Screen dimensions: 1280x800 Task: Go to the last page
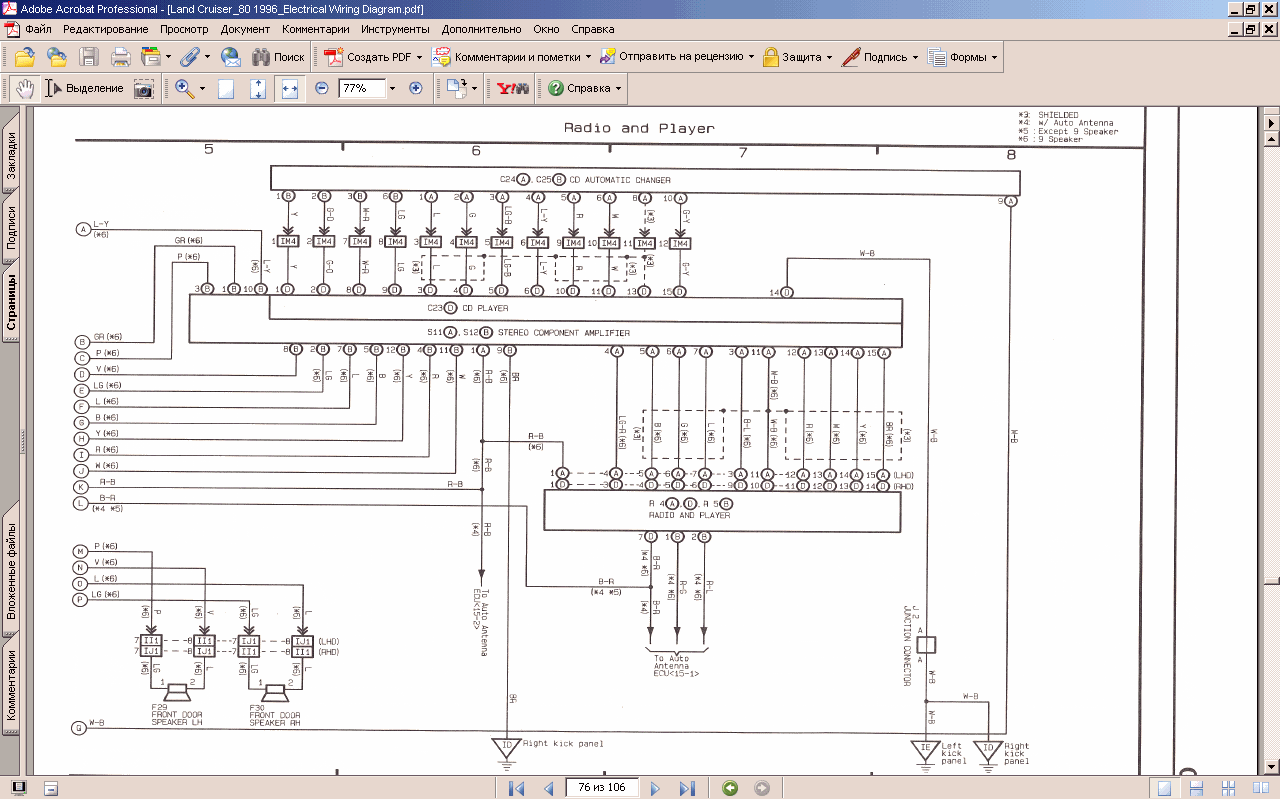[687, 788]
